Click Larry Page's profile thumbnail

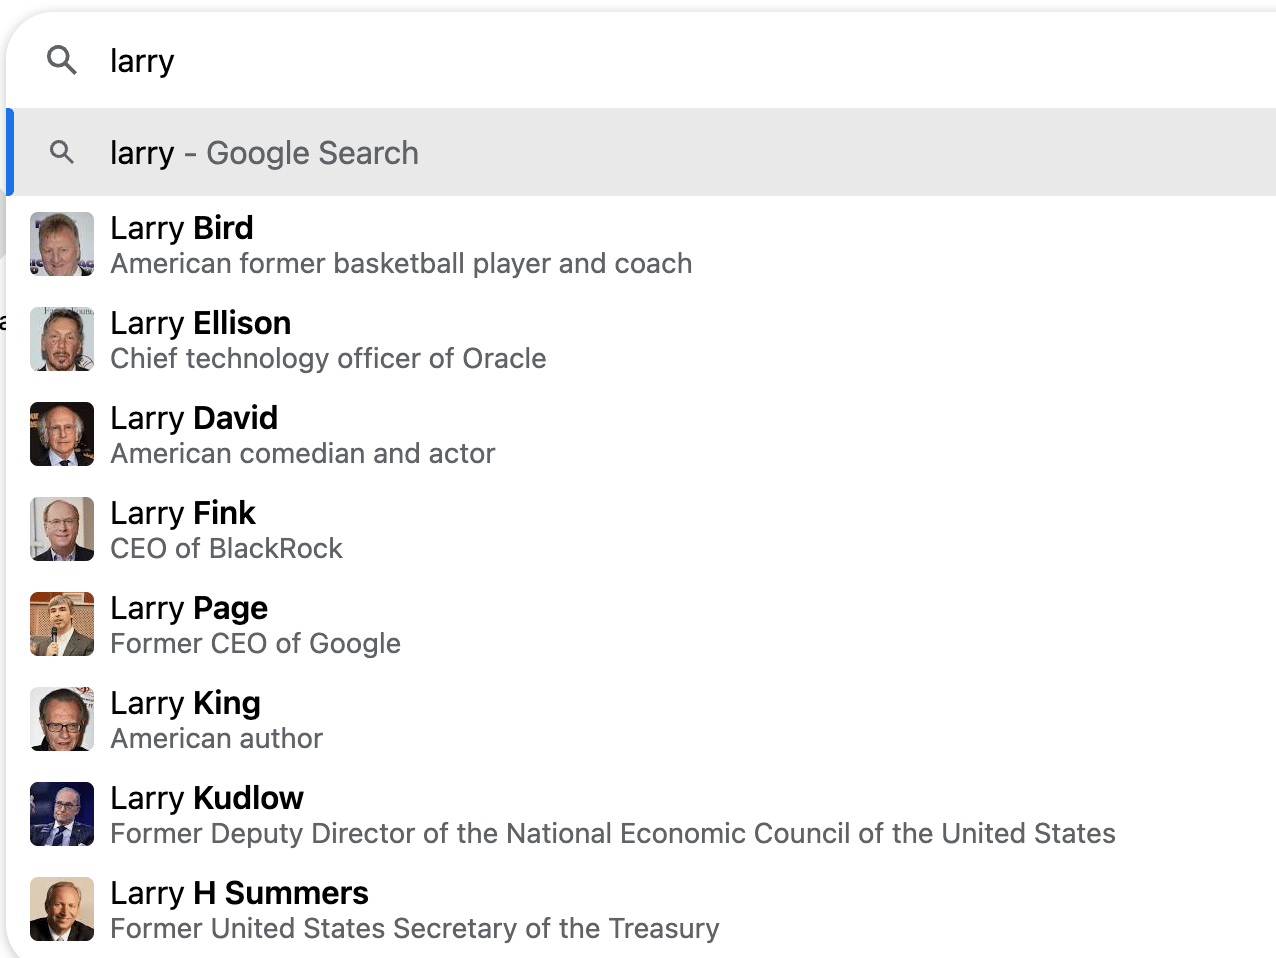pyautogui.click(x=62, y=624)
